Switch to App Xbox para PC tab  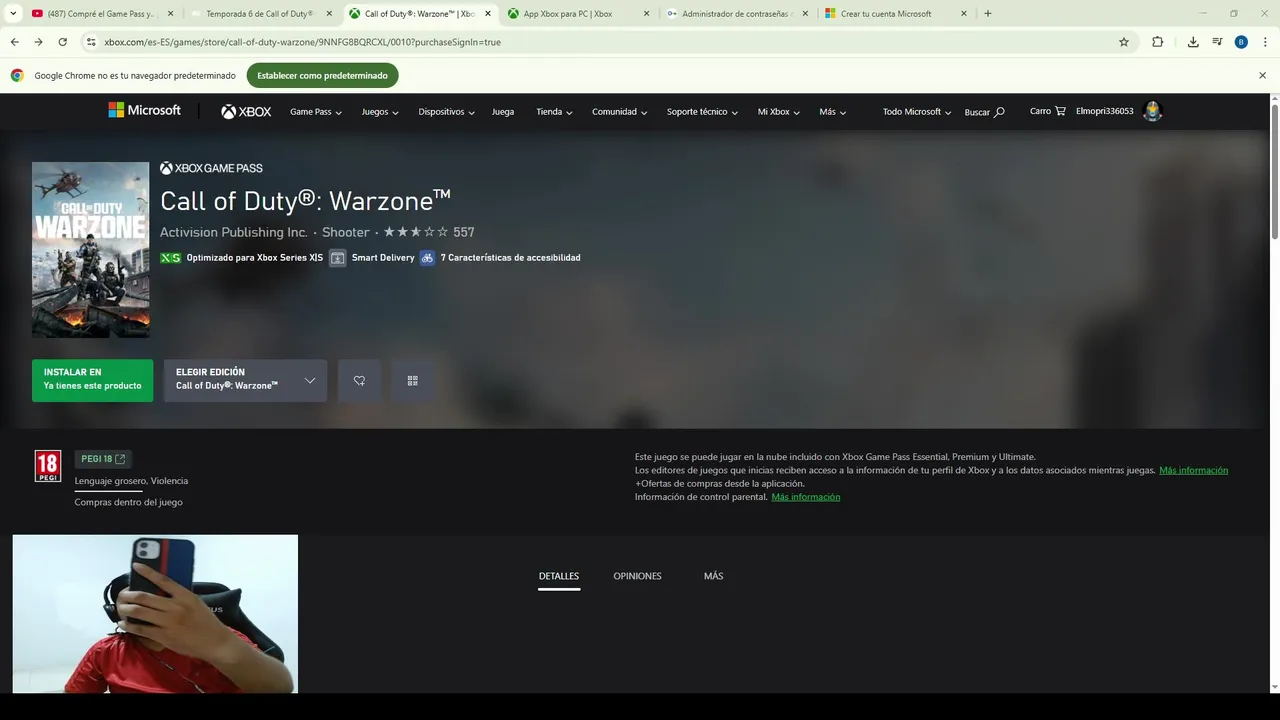(x=578, y=14)
